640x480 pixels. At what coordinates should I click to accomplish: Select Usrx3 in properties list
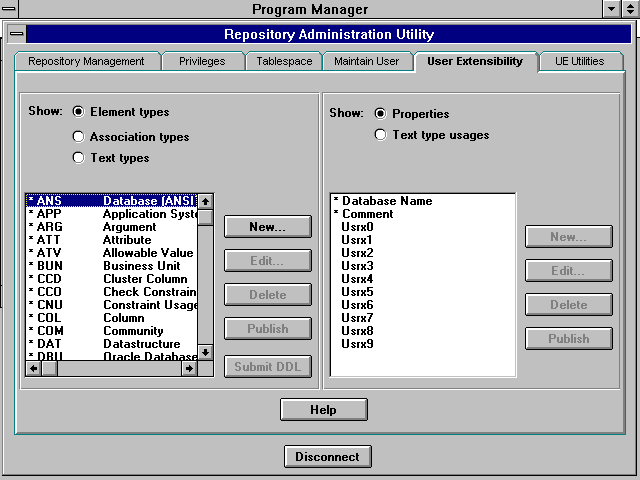point(357,266)
